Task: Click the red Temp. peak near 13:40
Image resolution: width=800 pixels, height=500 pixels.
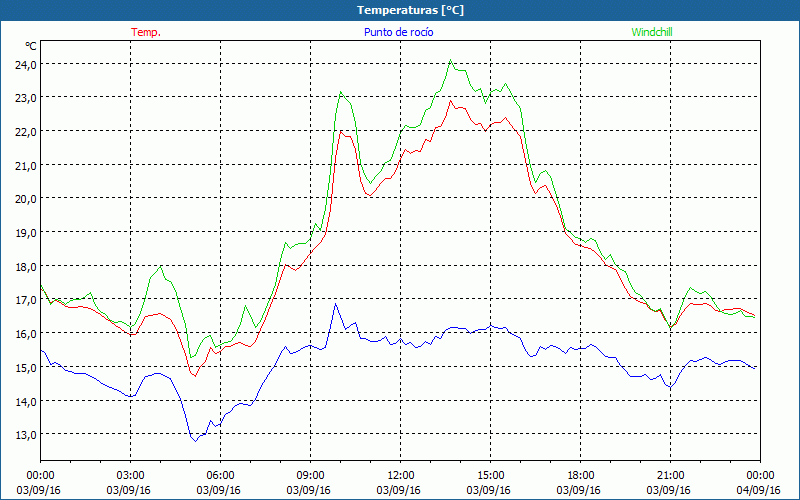Action: pyautogui.click(x=451, y=101)
